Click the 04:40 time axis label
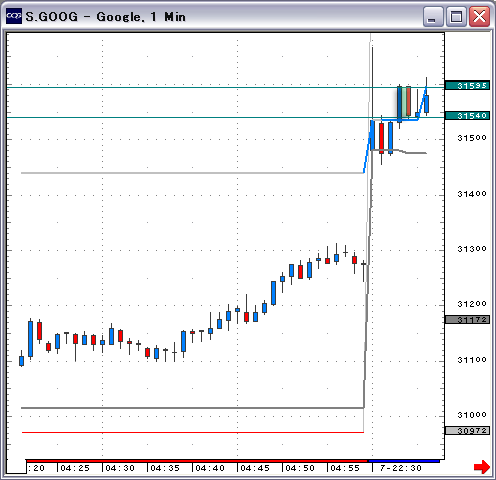This screenshot has width=496, height=480. click(210, 468)
